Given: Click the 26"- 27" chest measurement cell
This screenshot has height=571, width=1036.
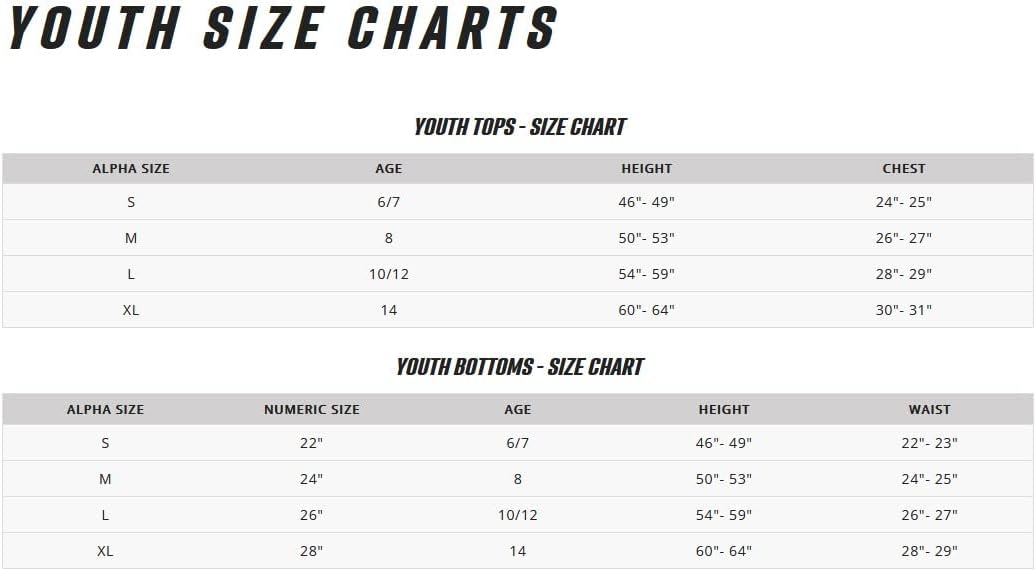Looking at the screenshot, I should point(904,238).
